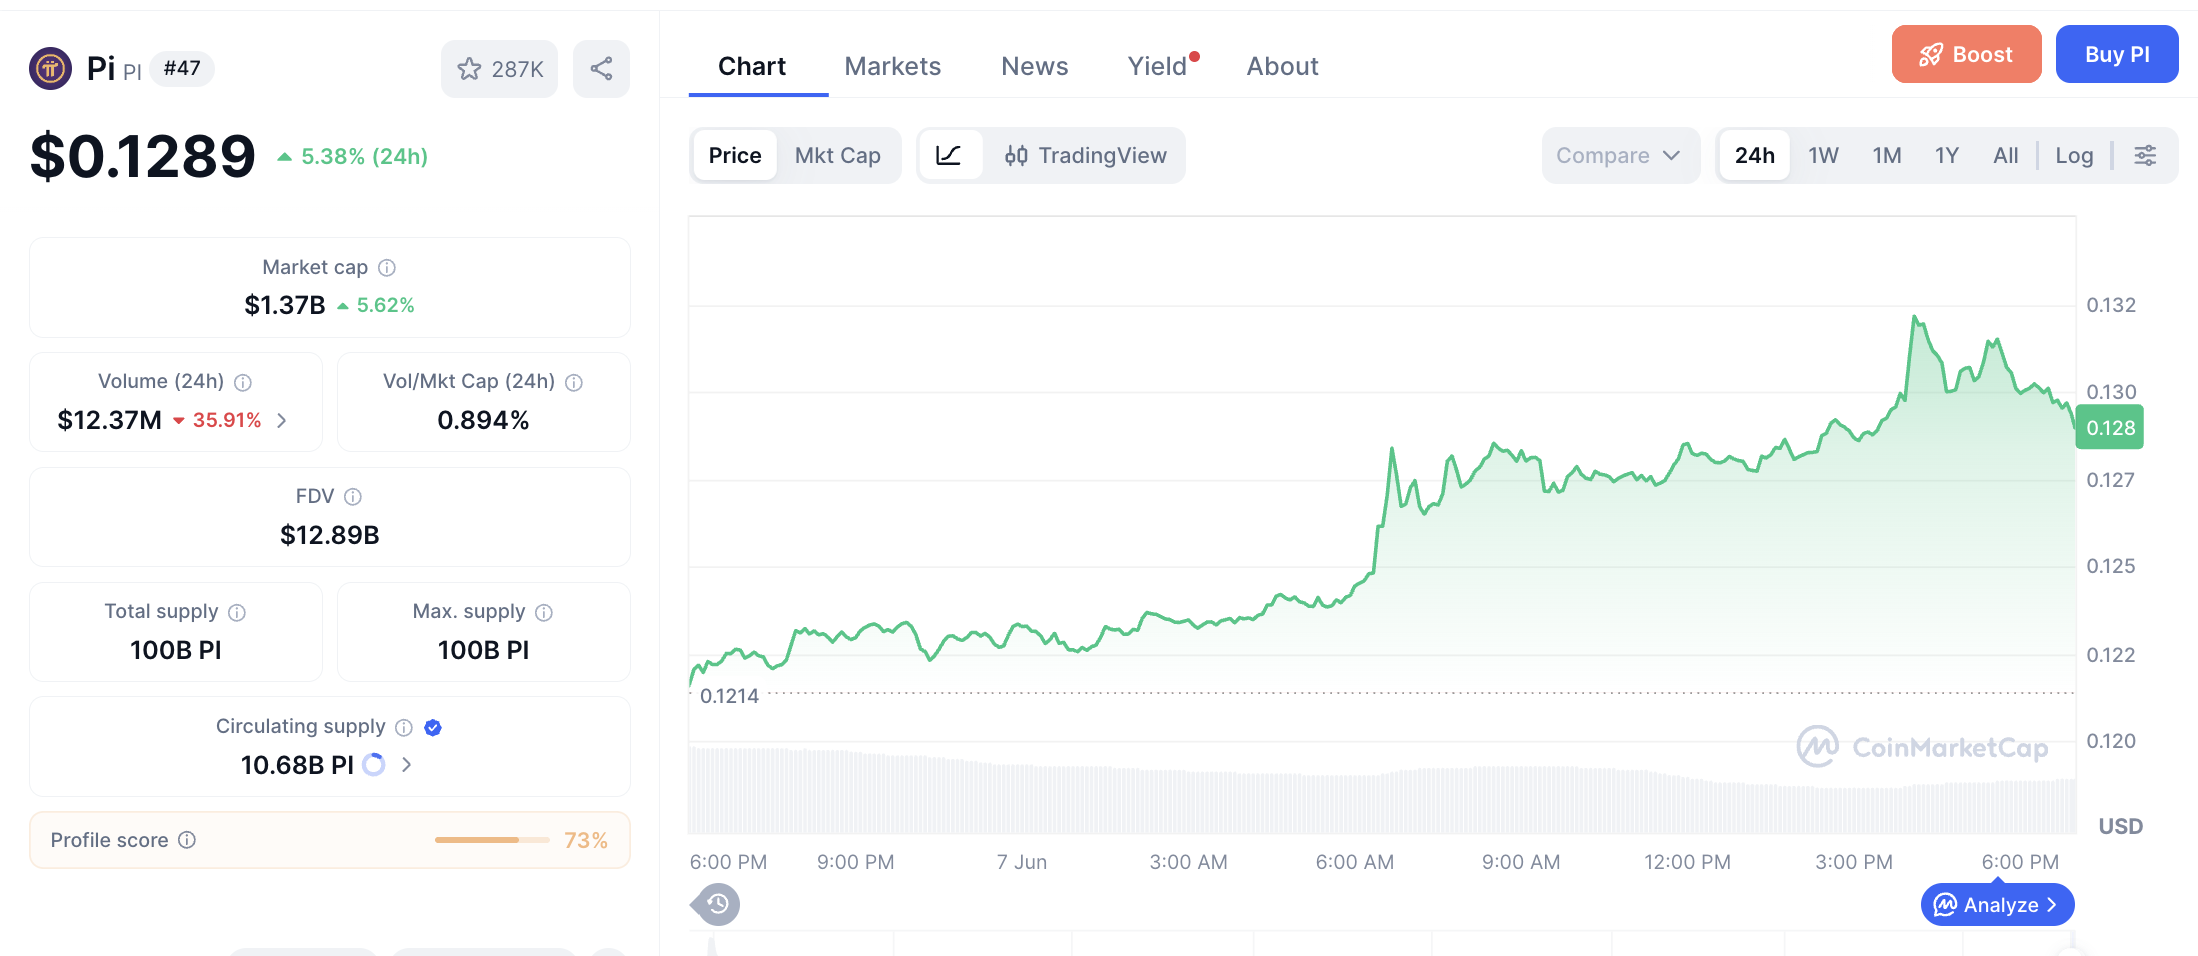This screenshot has height=956, width=2198.
Task: Click the $12.89B FDV value
Action: 330,535
